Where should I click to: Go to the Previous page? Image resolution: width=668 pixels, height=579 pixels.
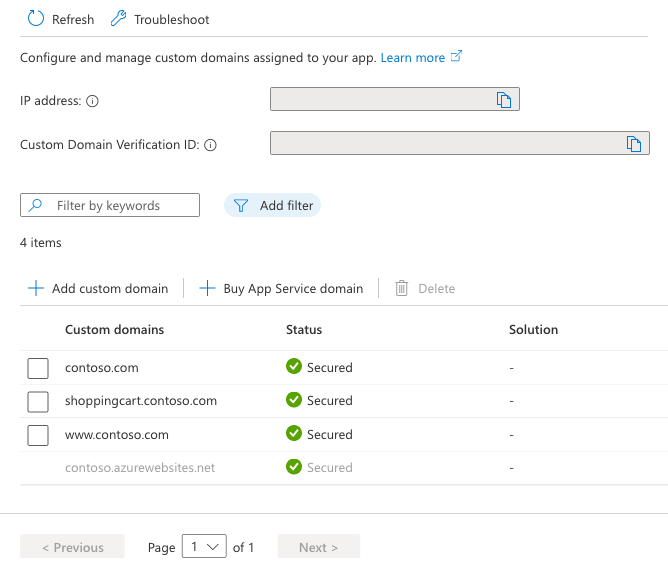coord(72,547)
